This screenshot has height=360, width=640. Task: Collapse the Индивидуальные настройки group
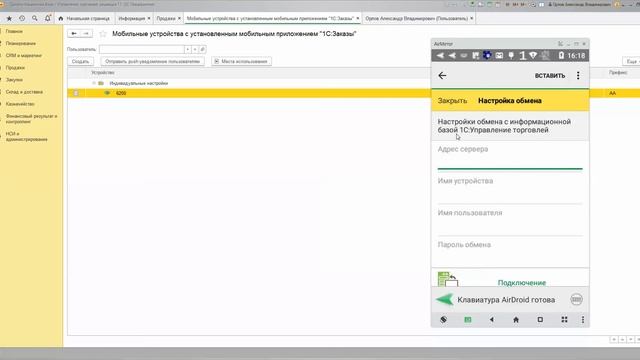click(94, 83)
